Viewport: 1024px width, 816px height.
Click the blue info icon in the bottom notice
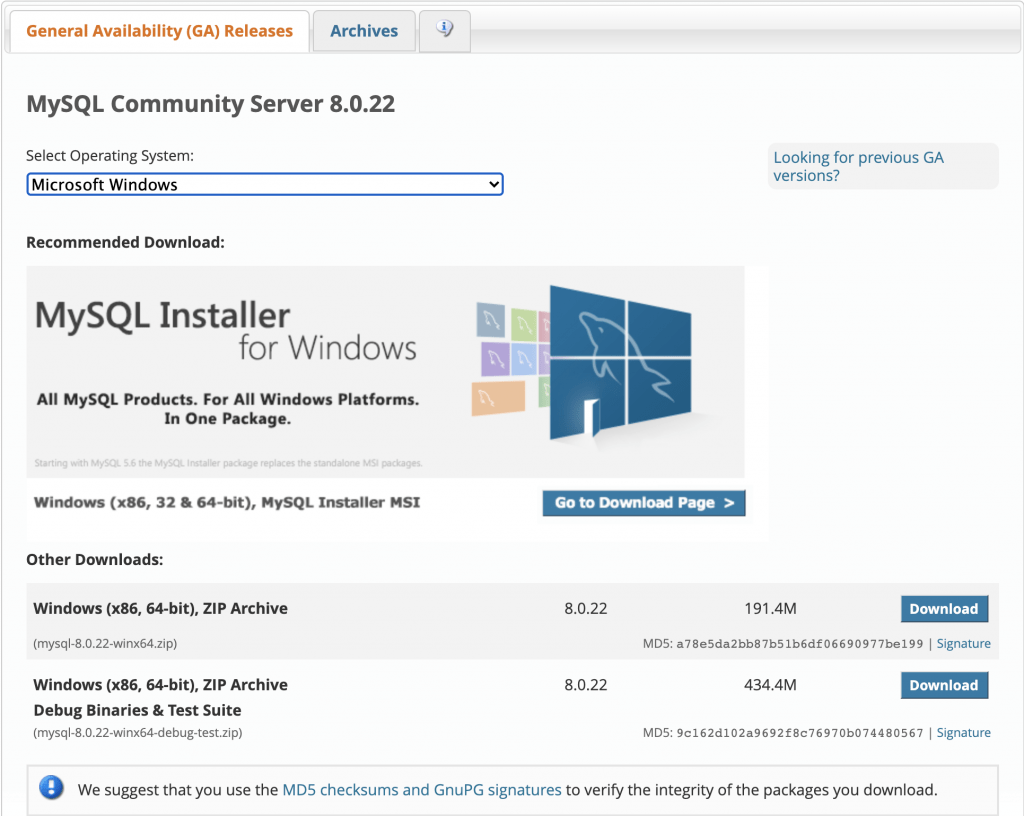[51, 789]
